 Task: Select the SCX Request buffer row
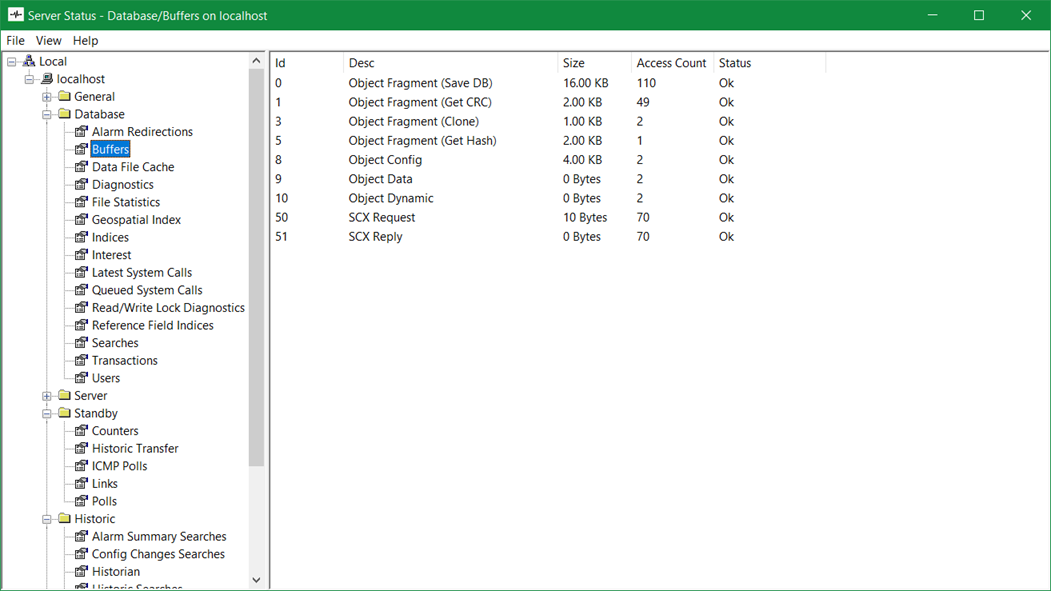382,218
